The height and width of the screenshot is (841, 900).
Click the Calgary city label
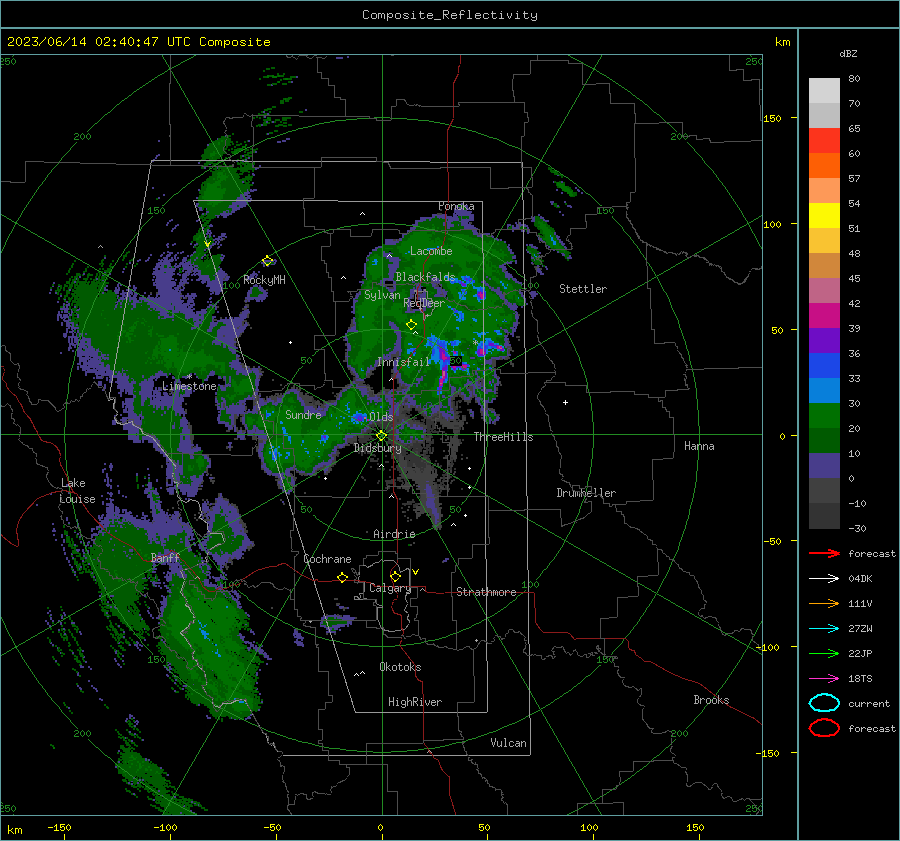[x=390, y=588]
